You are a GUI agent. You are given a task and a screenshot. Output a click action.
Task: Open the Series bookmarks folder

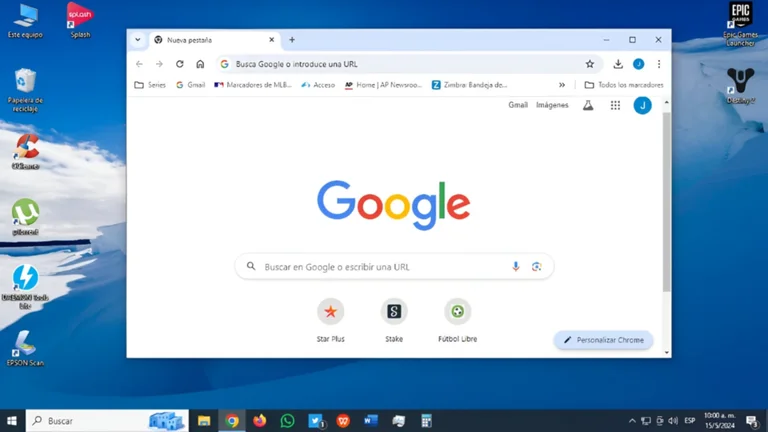150,85
